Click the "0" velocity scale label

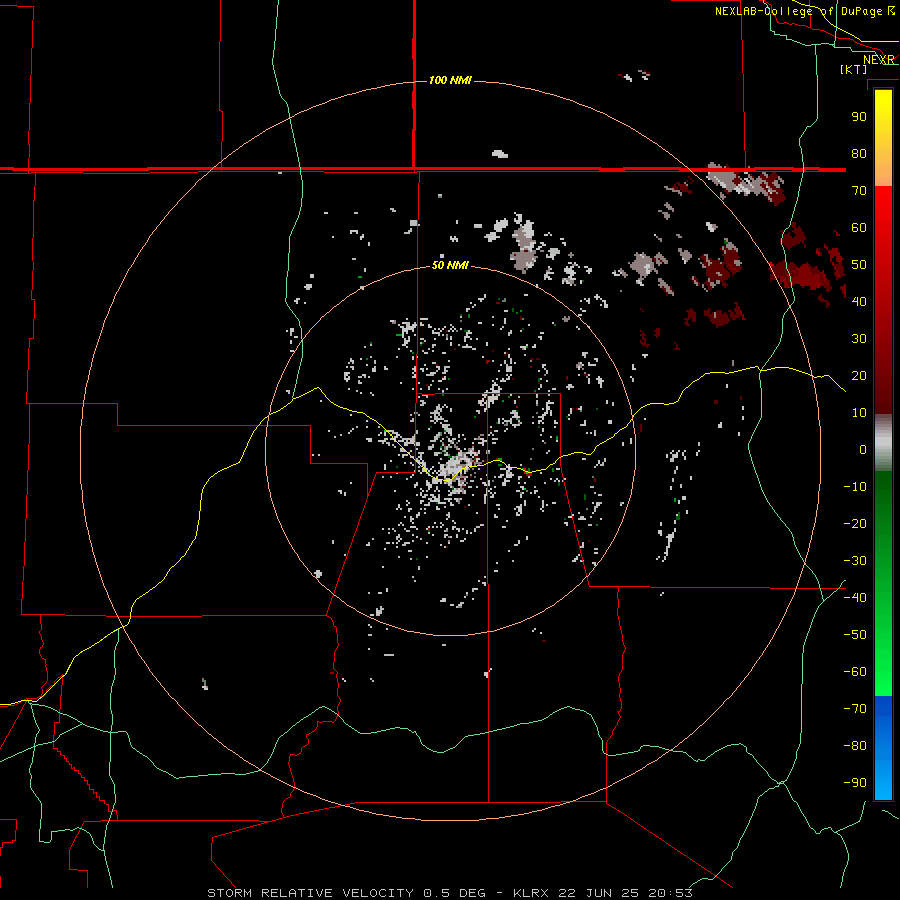coord(863,450)
